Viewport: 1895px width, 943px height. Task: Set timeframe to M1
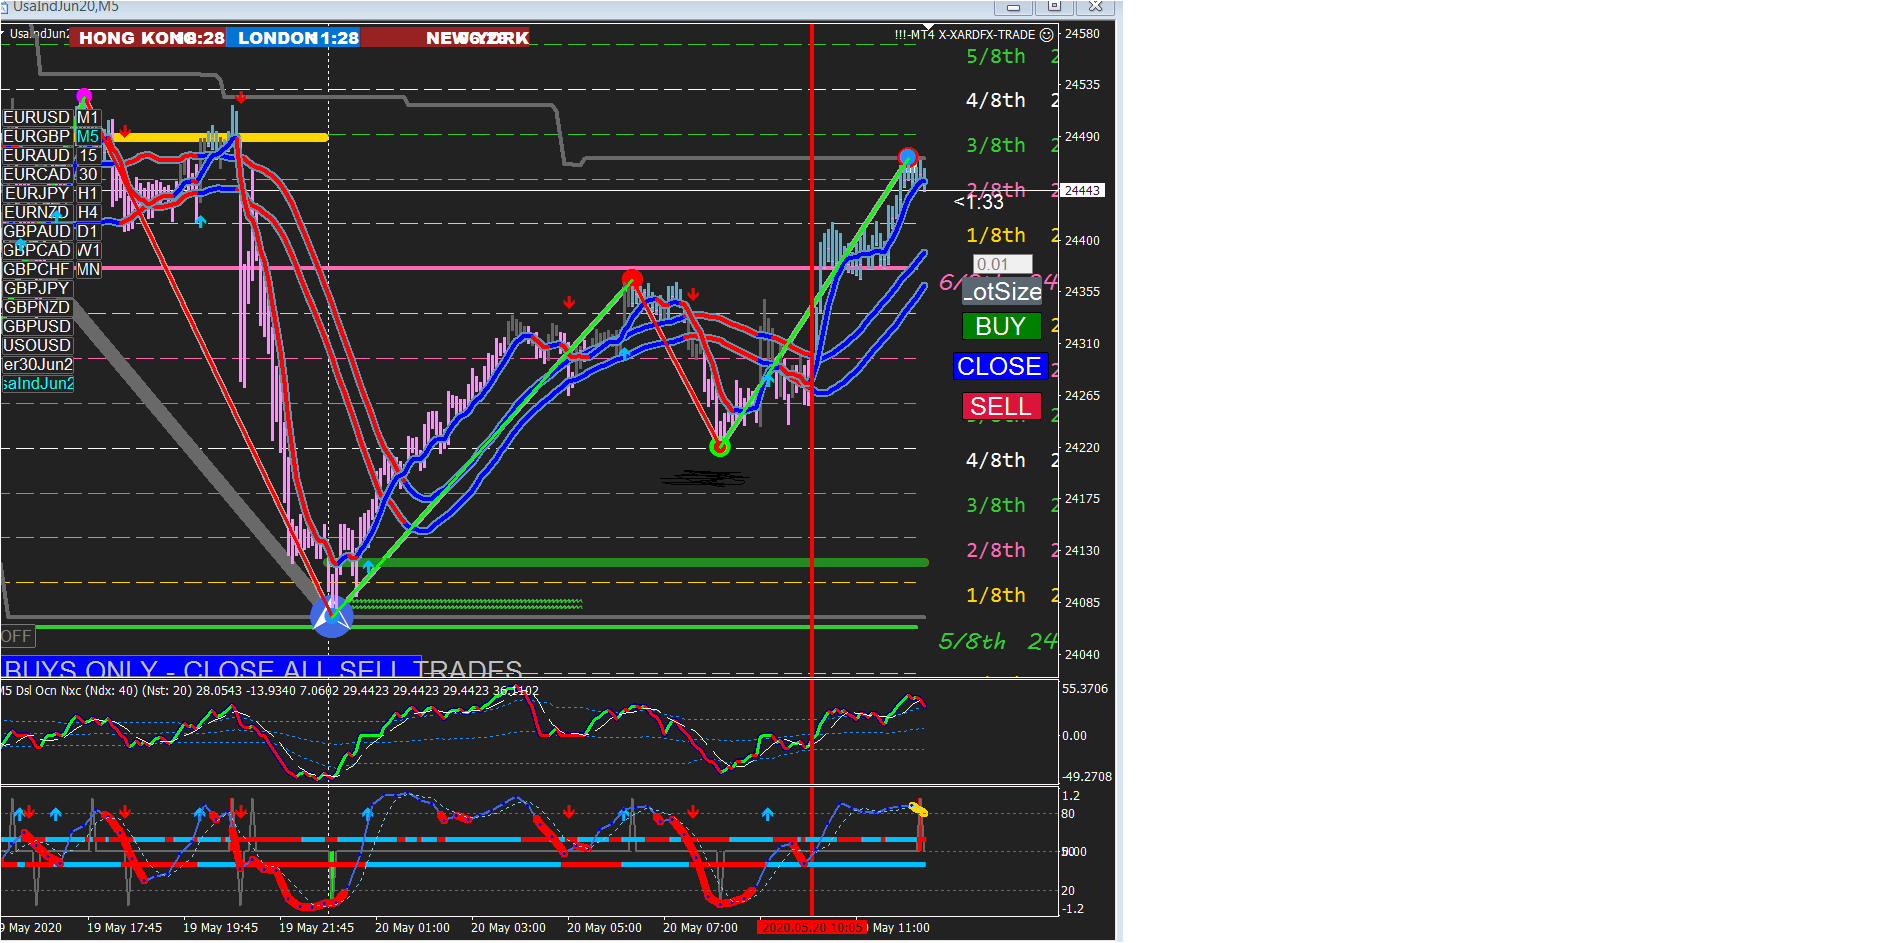tap(88, 117)
